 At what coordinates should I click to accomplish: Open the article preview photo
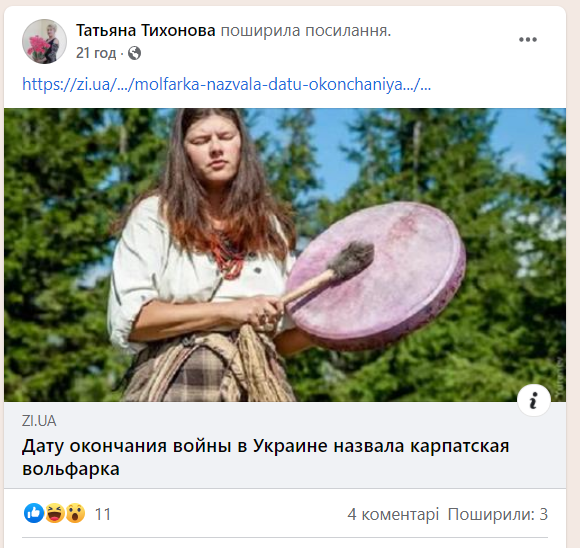285,255
